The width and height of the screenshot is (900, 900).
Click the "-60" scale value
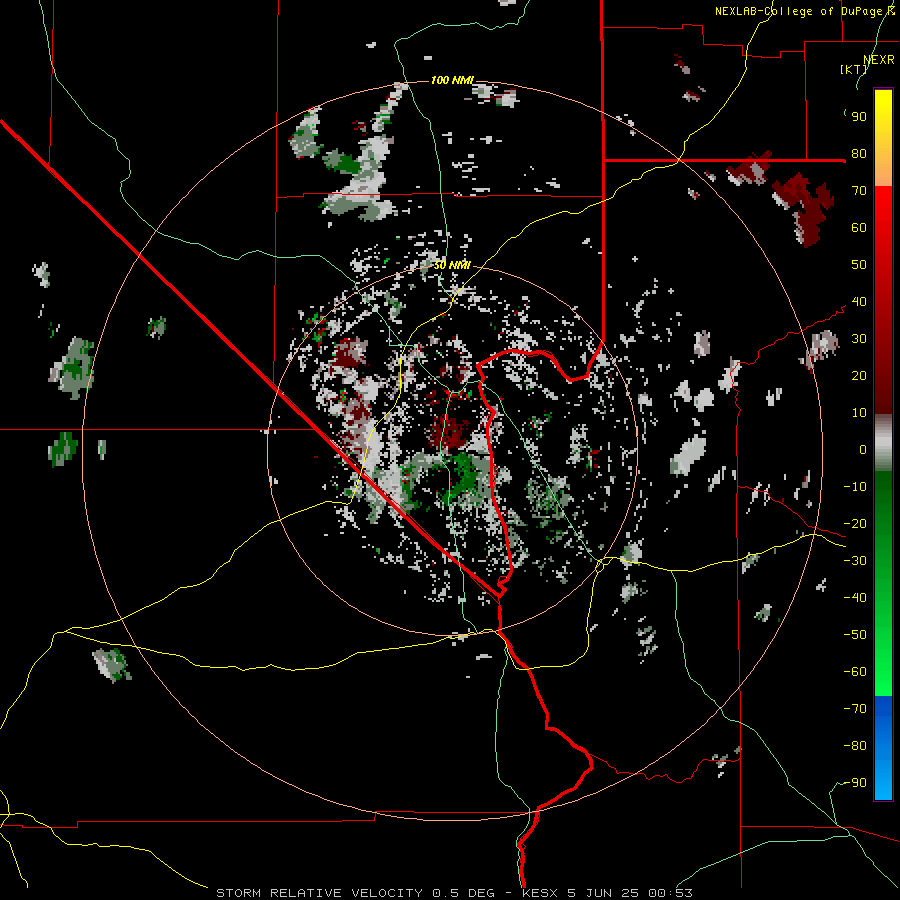click(x=855, y=672)
